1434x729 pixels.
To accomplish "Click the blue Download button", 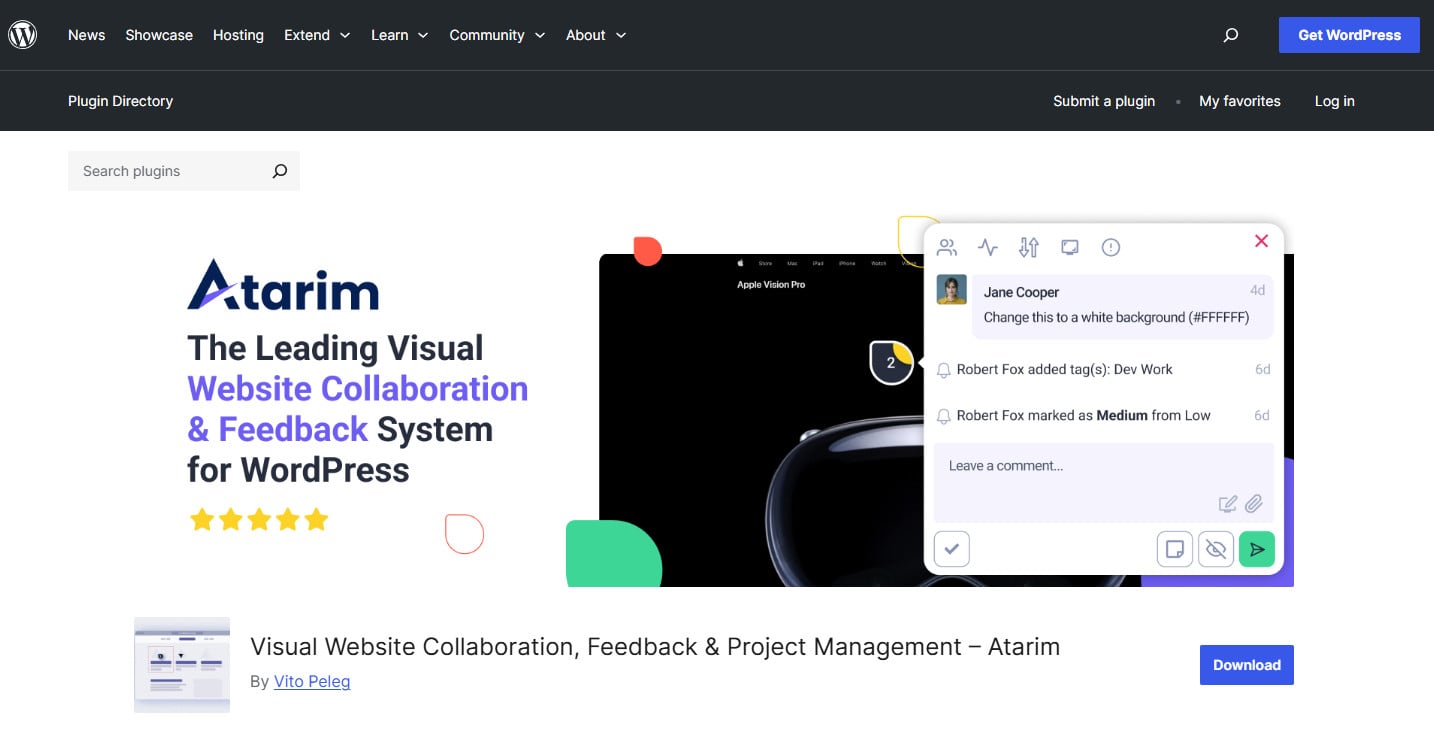I will [1246, 665].
